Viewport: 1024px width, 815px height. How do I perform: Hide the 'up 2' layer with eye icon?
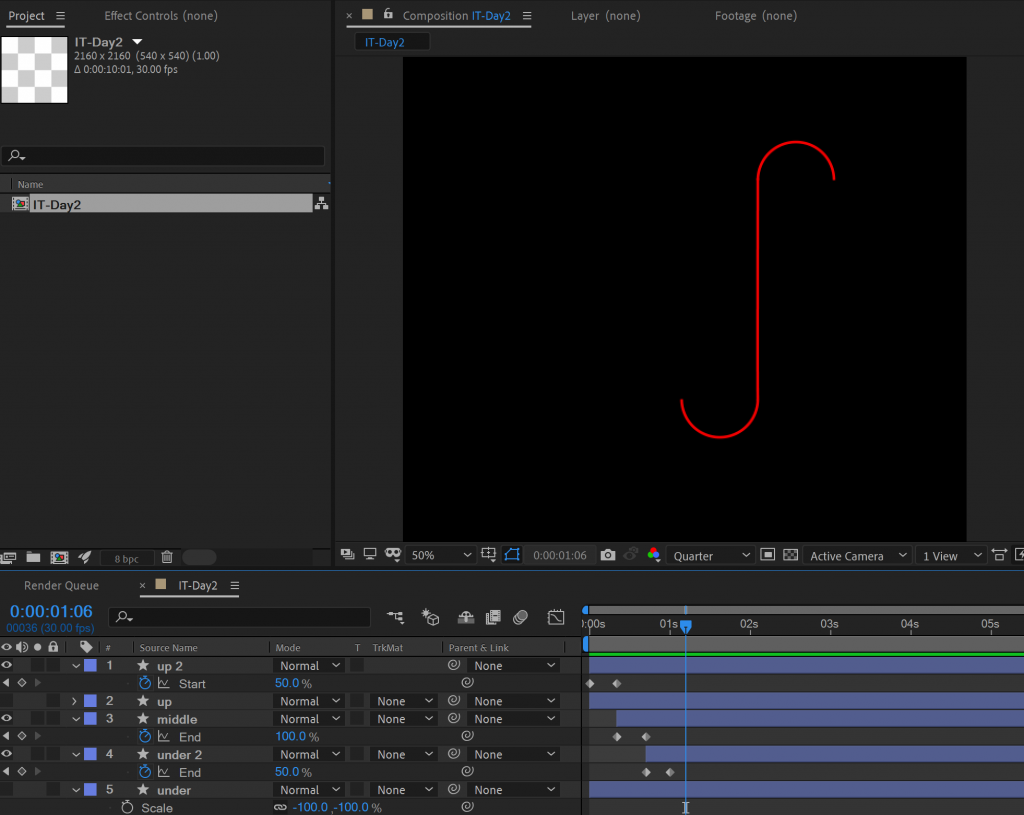[x=7, y=665]
